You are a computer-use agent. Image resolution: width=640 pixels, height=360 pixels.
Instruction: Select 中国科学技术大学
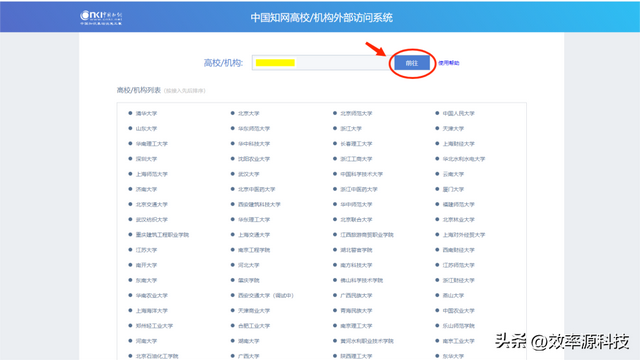362,174
